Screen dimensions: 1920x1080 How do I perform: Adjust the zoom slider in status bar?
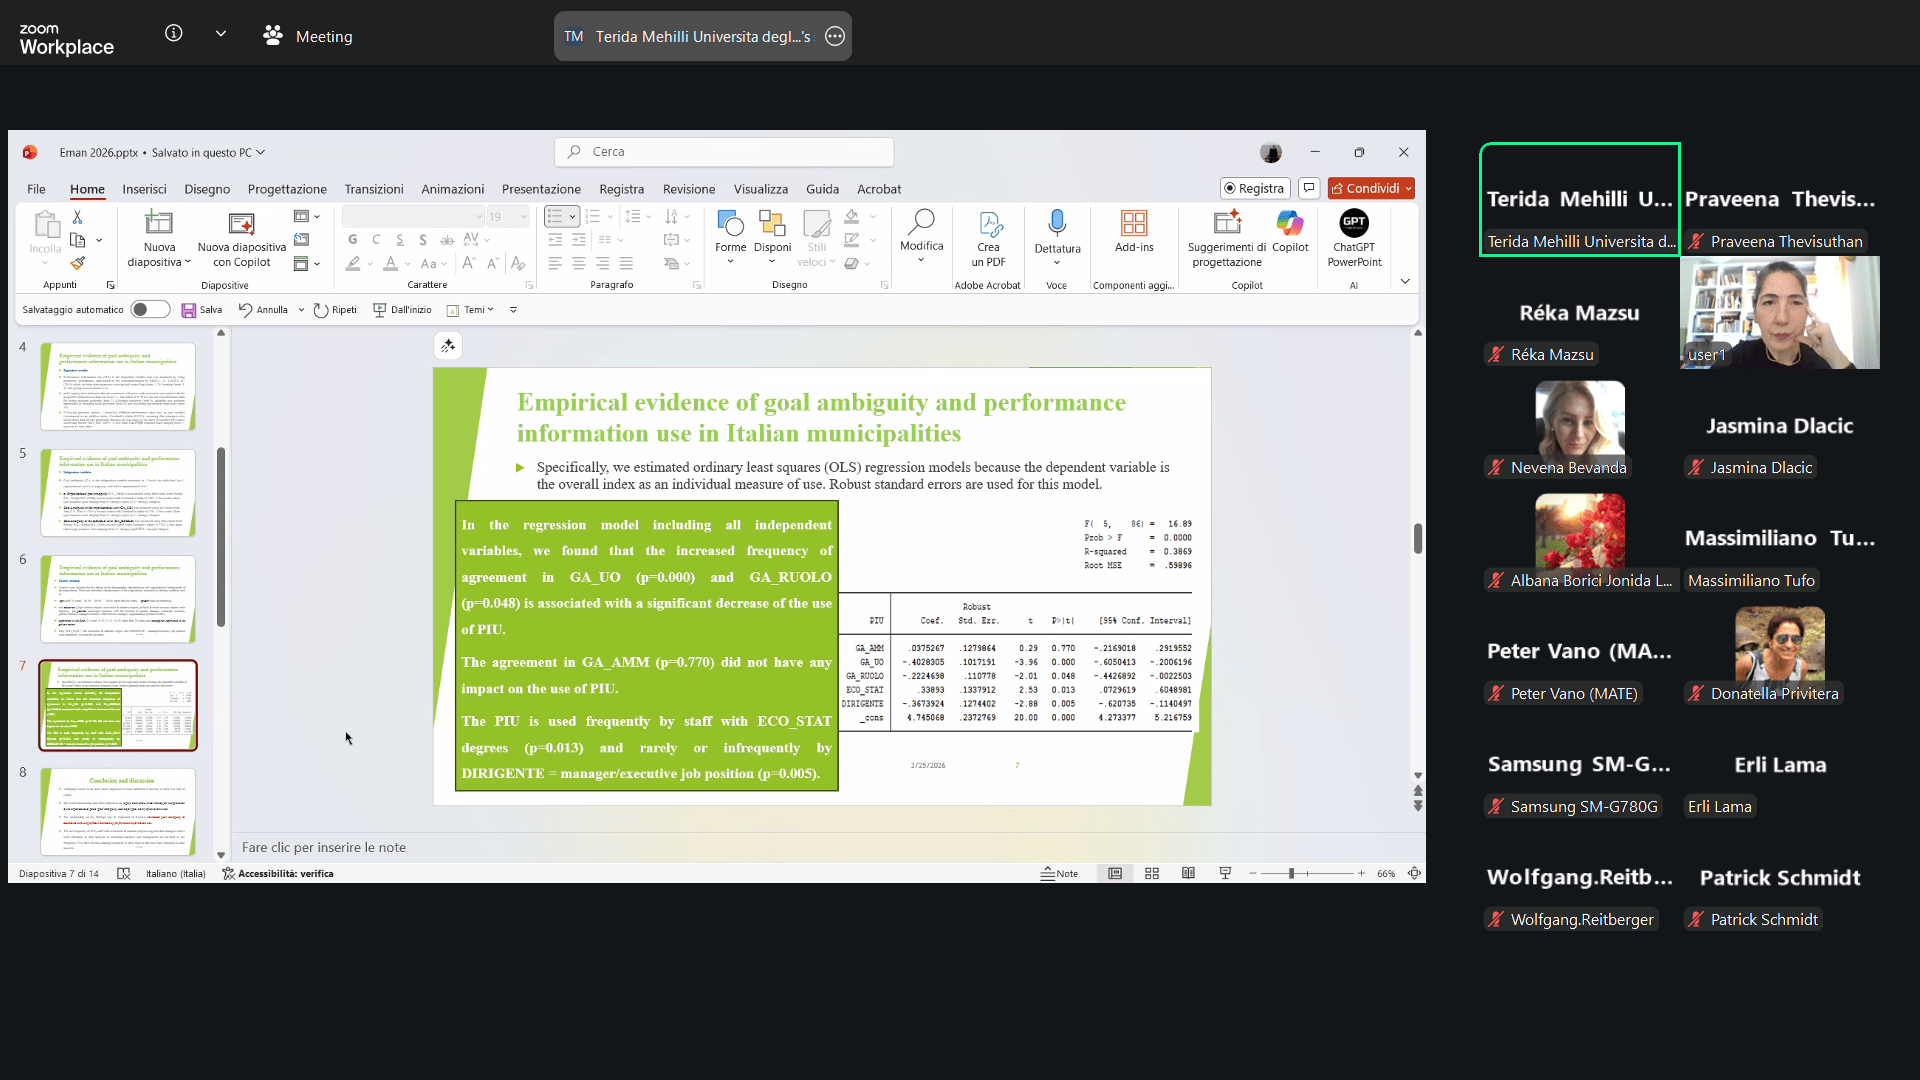(x=1291, y=873)
